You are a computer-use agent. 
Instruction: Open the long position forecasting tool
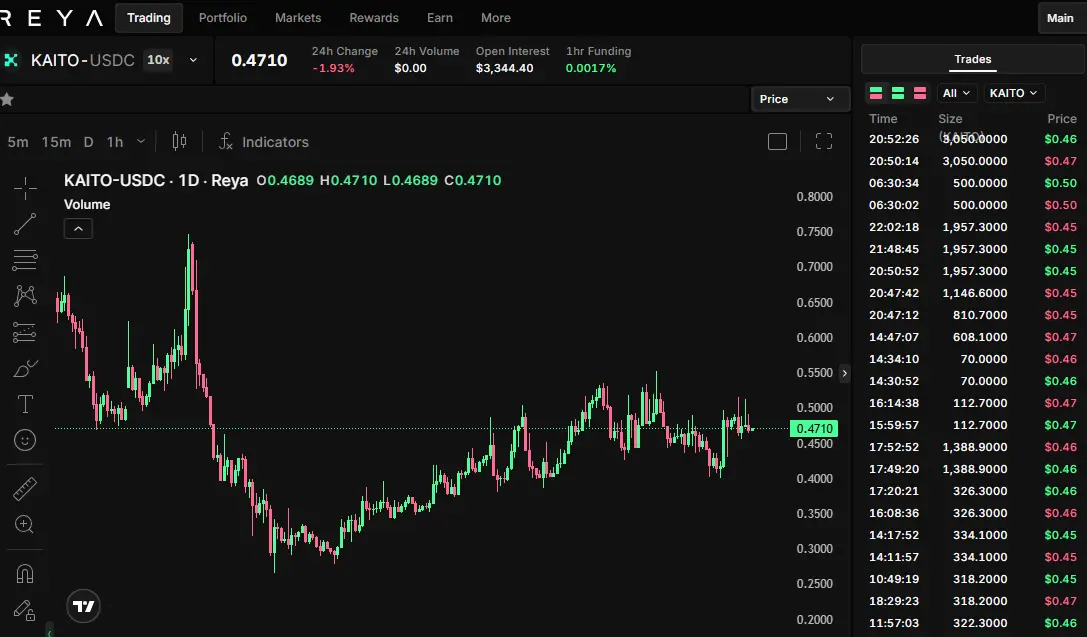(25, 332)
